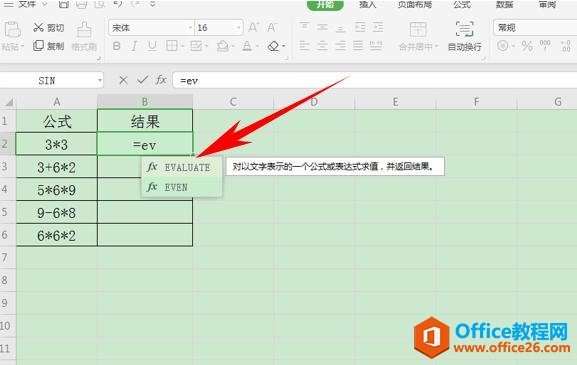Switch to the 插入 (Insert) tab
577x365 pixels.
pyautogui.click(x=367, y=4)
